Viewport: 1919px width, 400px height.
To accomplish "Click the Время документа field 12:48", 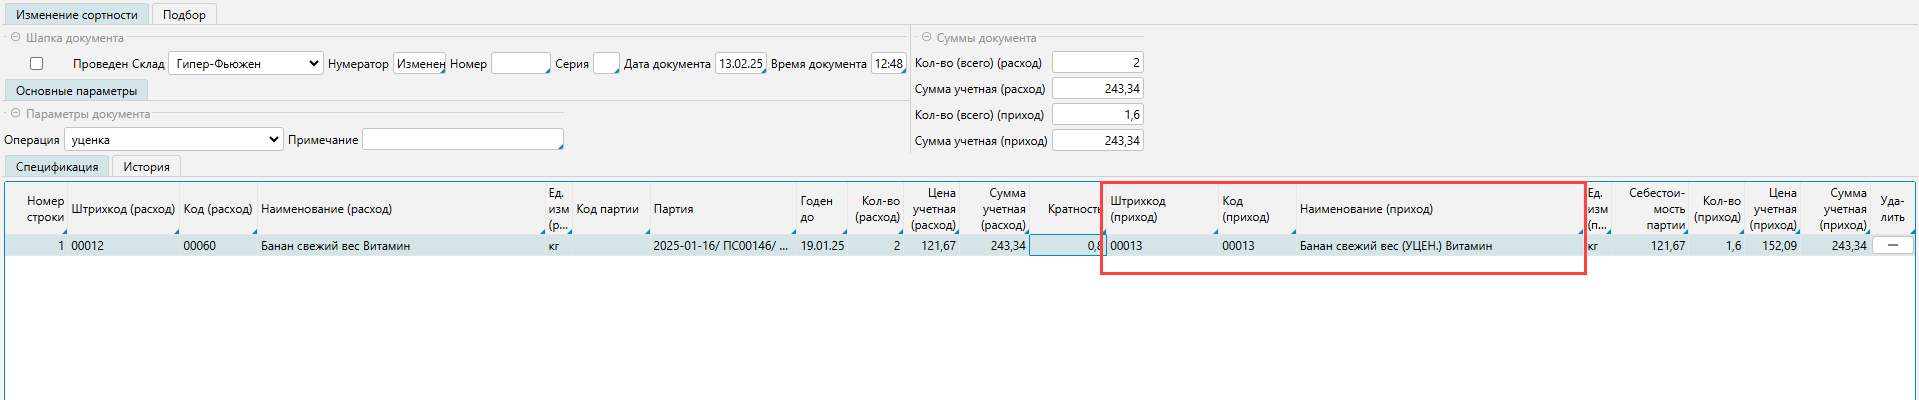I will tap(888, 64).
